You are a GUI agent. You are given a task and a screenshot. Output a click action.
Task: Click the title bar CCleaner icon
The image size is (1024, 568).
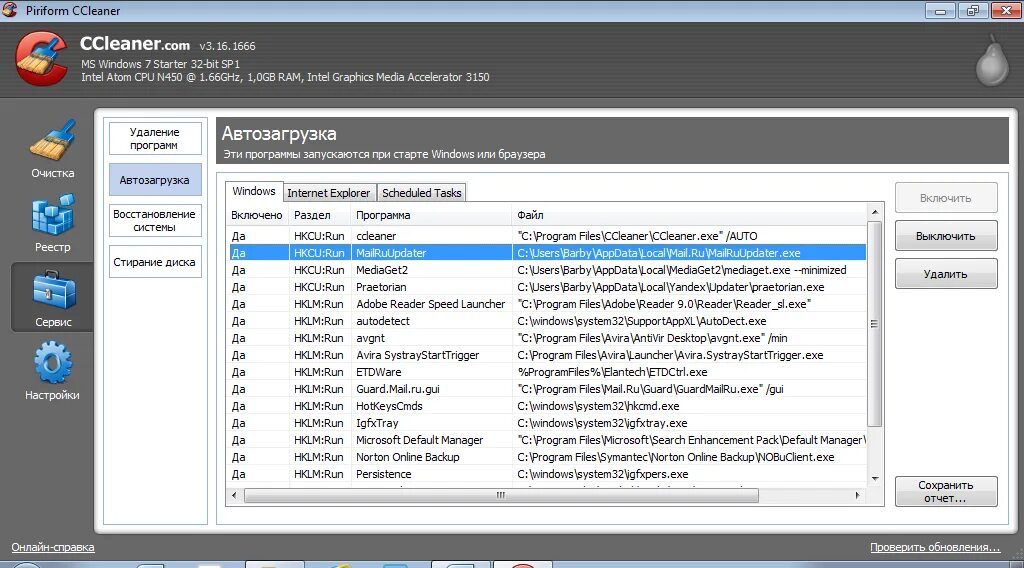[10, 10]
